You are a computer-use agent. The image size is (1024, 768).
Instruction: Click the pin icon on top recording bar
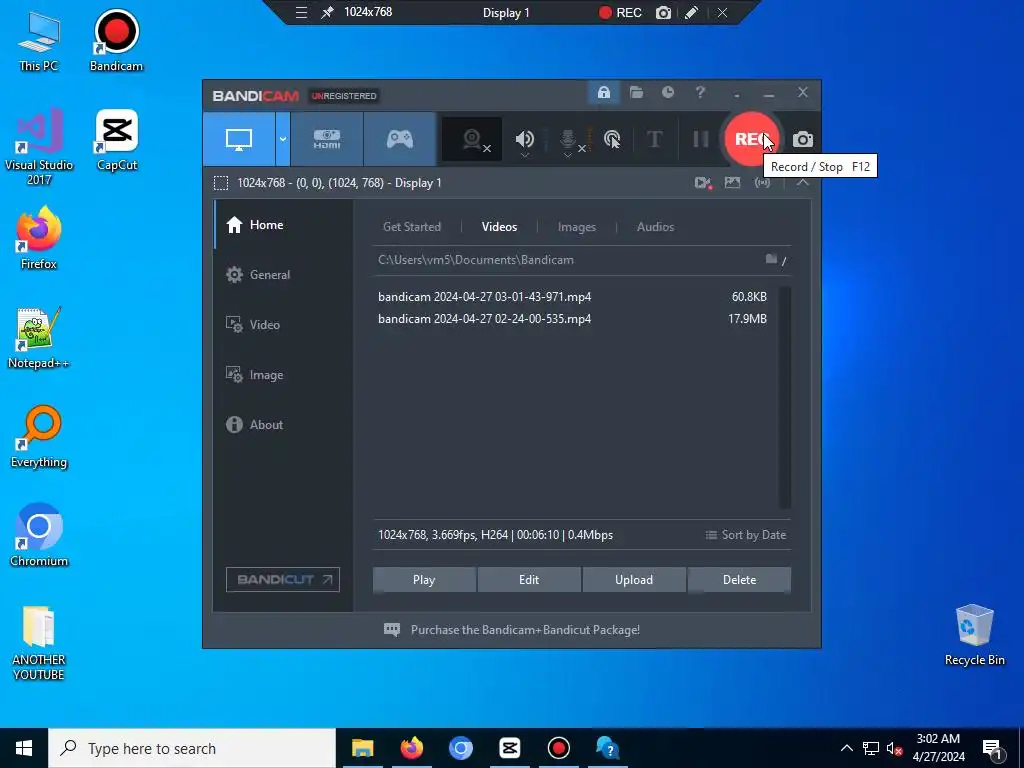click(x=327, y=12)
